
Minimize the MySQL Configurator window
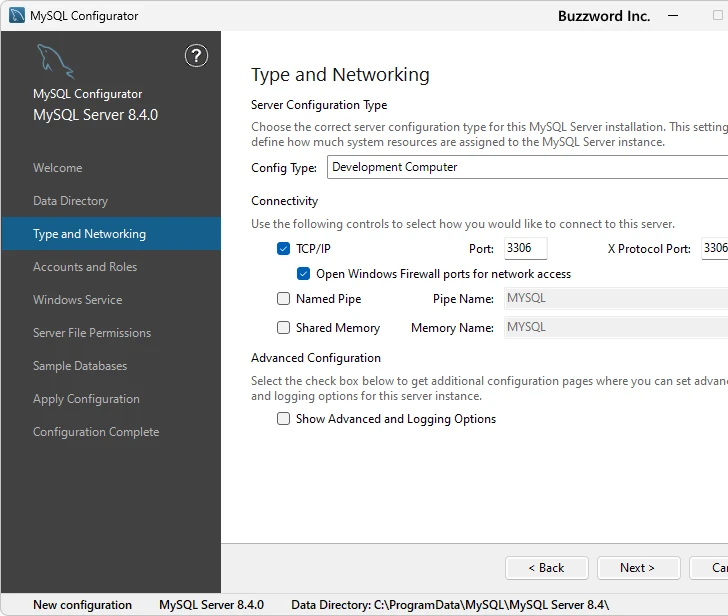coord(673,16)
